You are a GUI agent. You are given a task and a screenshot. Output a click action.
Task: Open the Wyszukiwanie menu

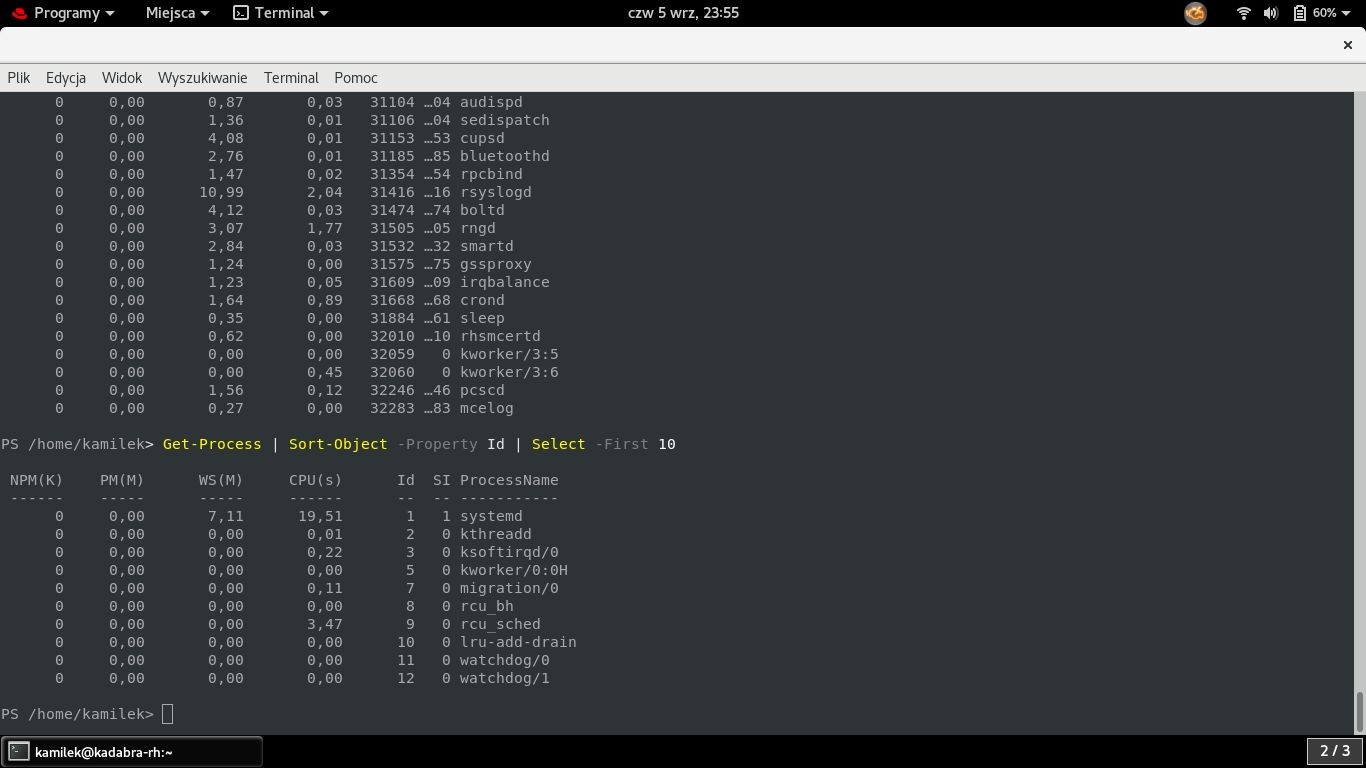tap(203, 77)
